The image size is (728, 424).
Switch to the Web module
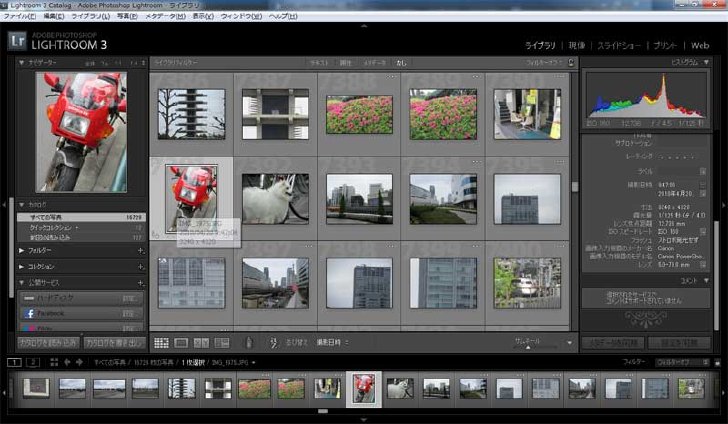coord(700,46)
